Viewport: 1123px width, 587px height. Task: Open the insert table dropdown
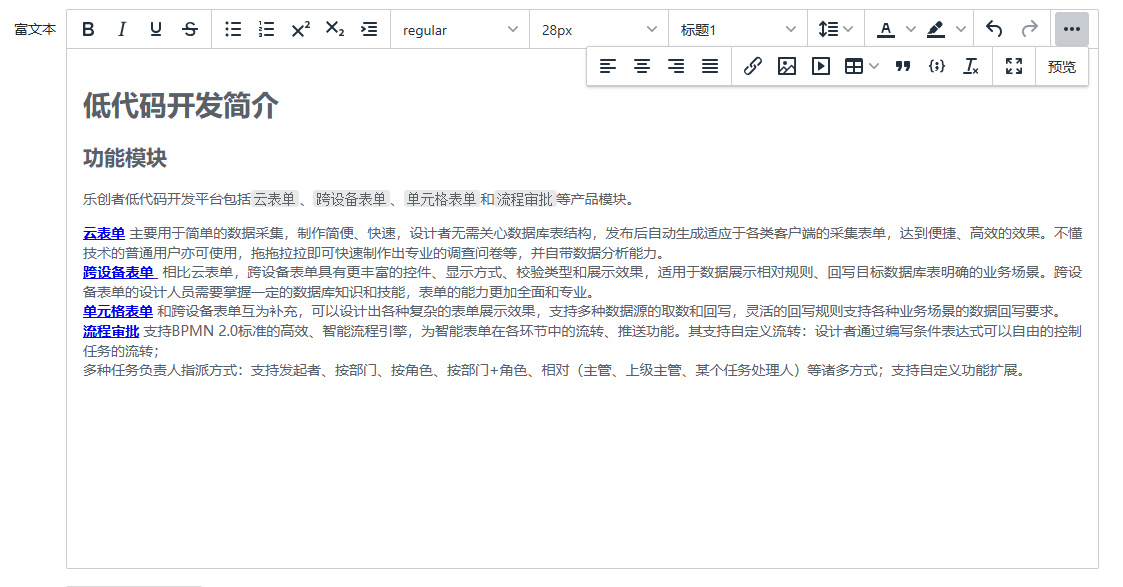[x=861, y=67]
